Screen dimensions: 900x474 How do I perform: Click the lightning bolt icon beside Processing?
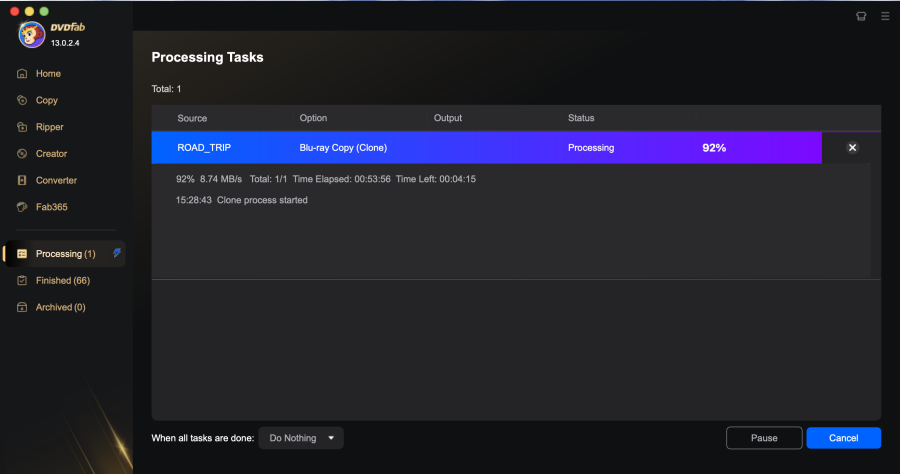click(117, 253)
